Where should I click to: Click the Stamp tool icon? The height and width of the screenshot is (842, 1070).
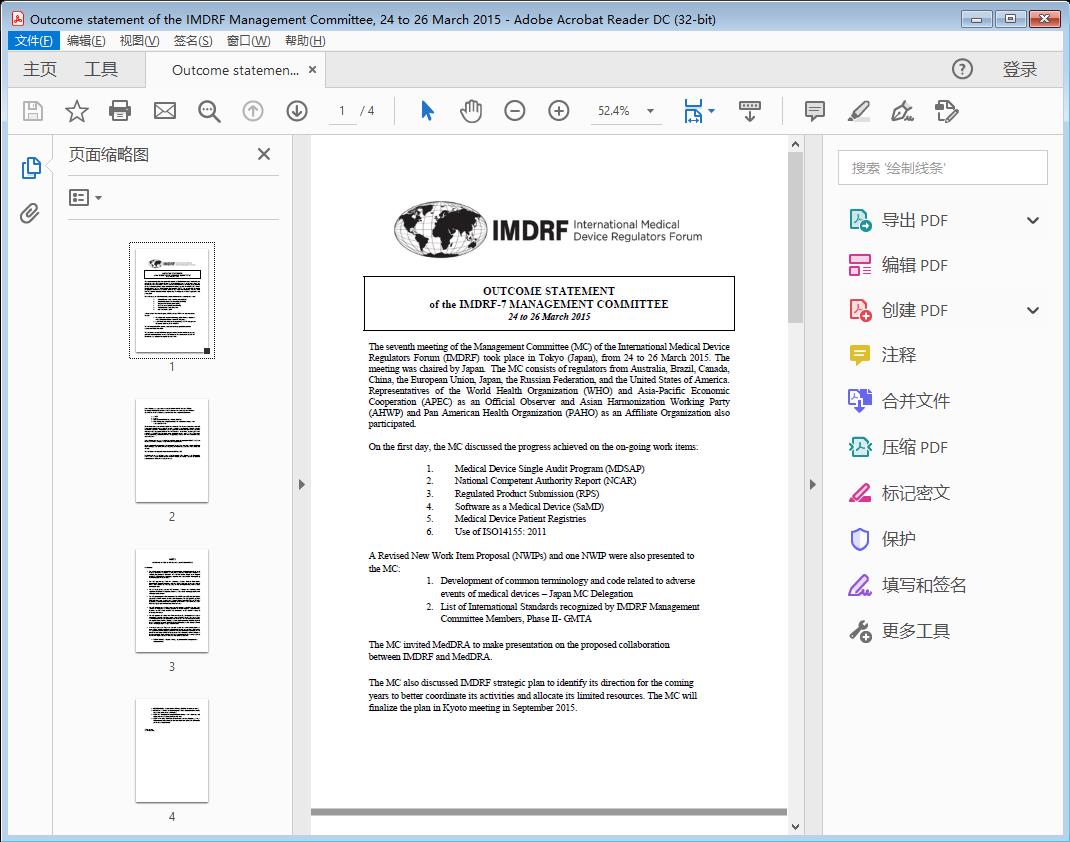pyautogui.click(x=946, y=111)
